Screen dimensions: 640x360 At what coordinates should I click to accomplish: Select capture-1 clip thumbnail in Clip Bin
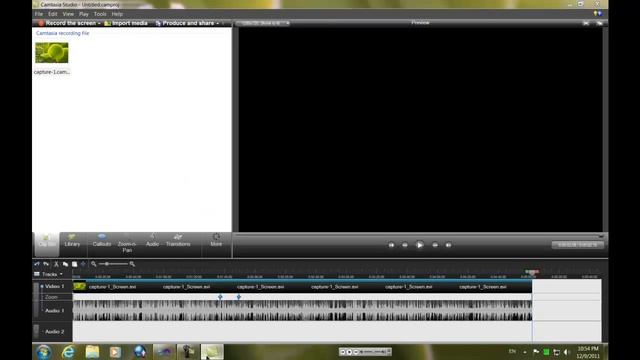(52, 53)
